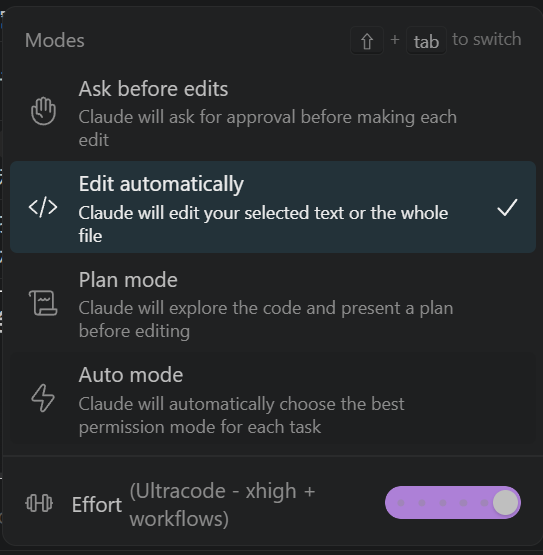Screen dimensions: 543x555
Task: Click the 'to switch' shortcut hint
Action: 486,39
